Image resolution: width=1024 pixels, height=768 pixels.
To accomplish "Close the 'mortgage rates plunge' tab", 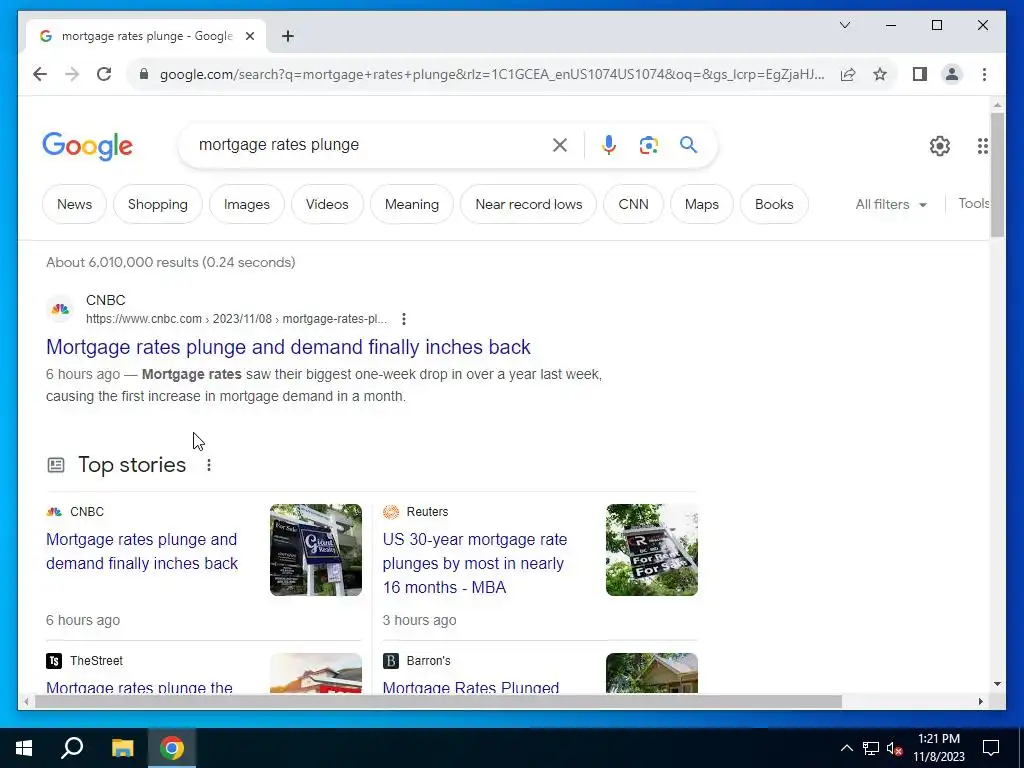I will point(249,36).
